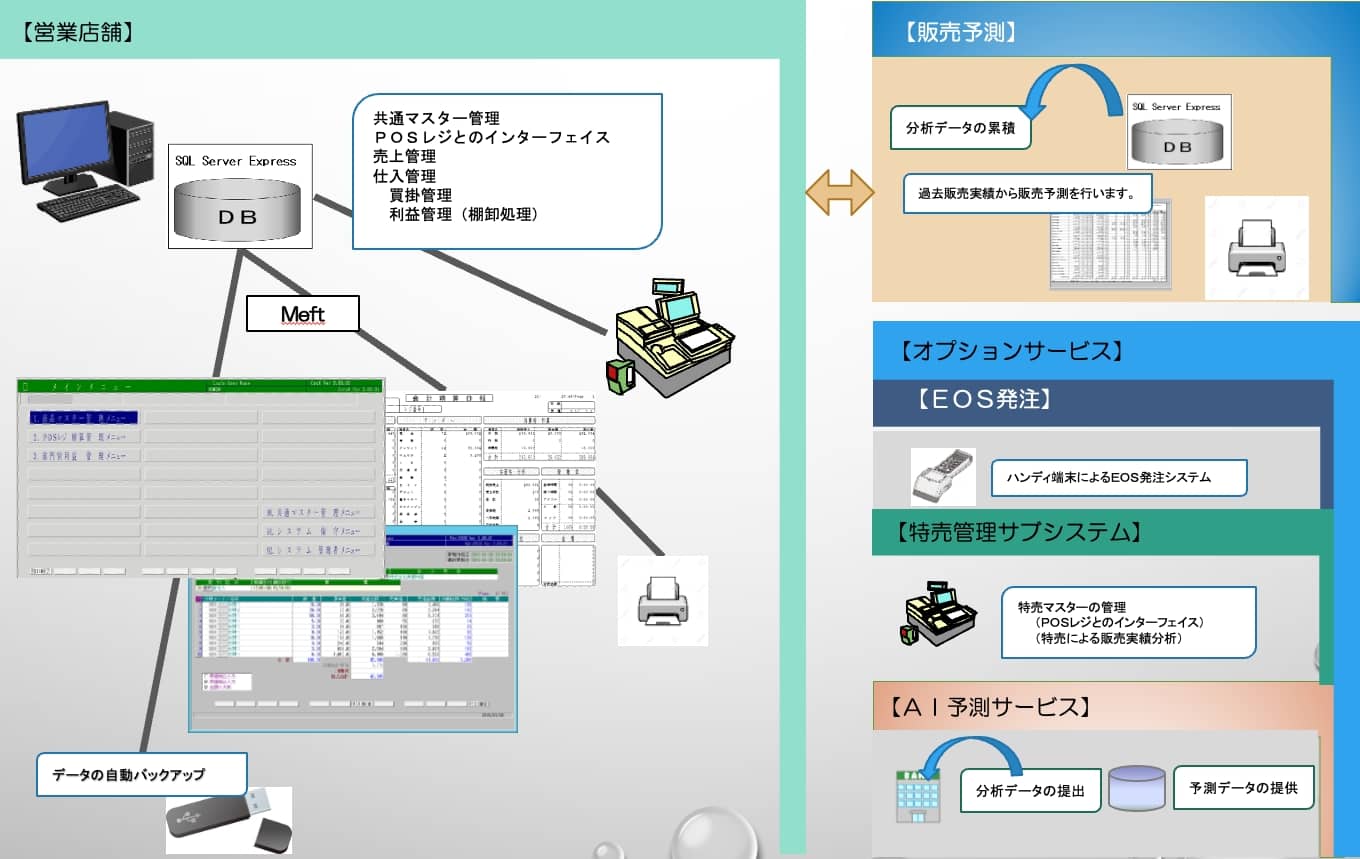Click the 利益管理（棚卸処理） line in callout
The height and width of the screenshot is (859, 1360).
pos(465,214)
